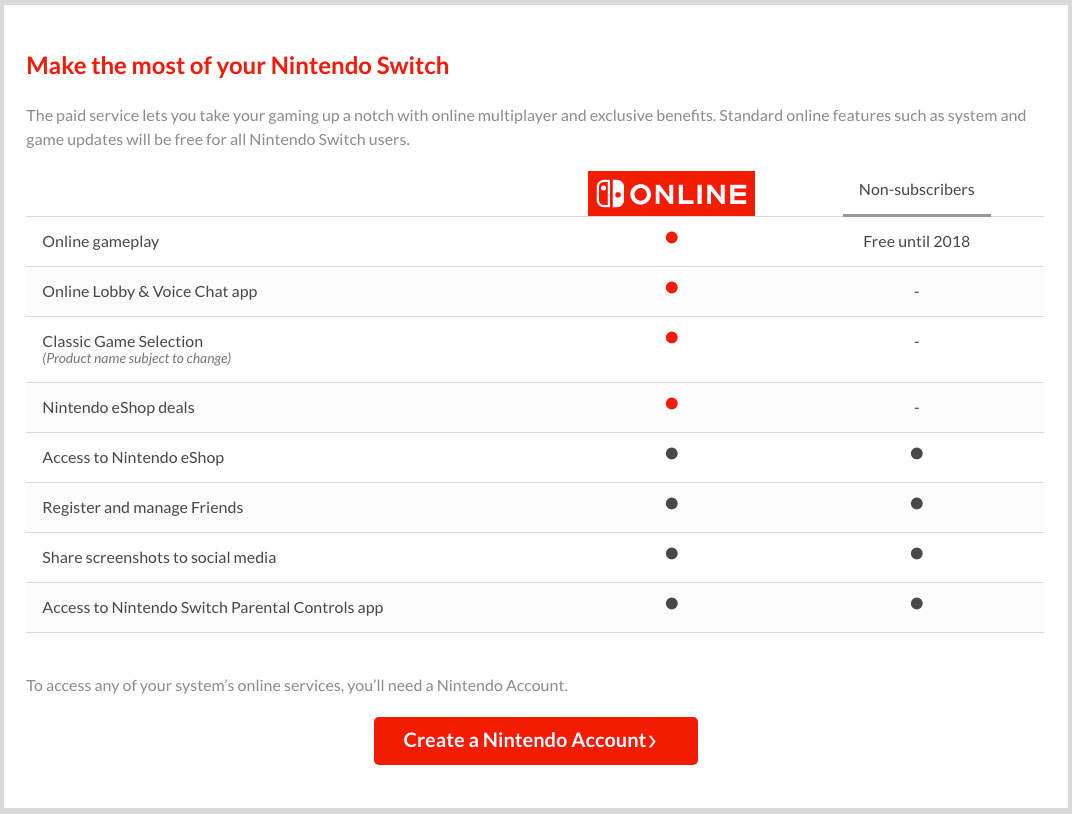This screenshot has height=814, width=1072.
Task: Click red dot for Voice Chat app
Action: coord(672,288)
